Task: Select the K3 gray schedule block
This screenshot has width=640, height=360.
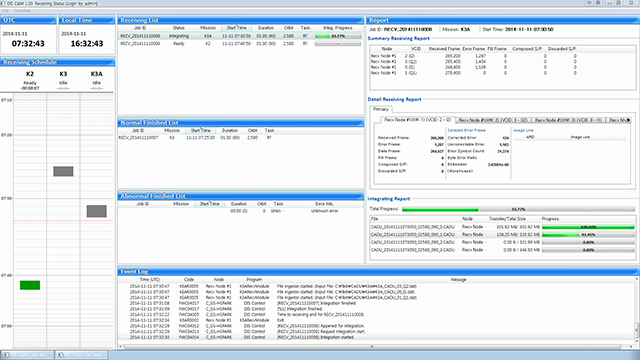Action: (63, 171)
